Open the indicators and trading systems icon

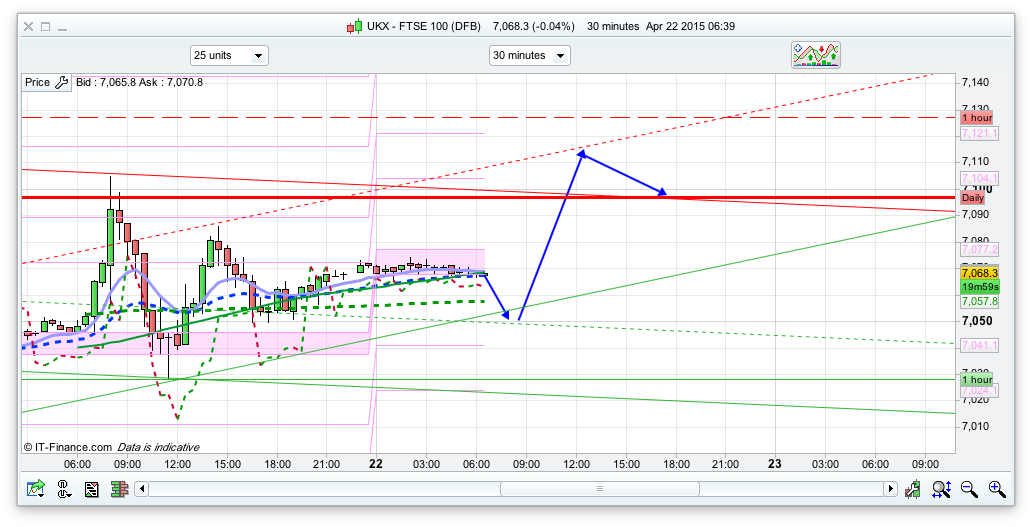pos(816,55)
